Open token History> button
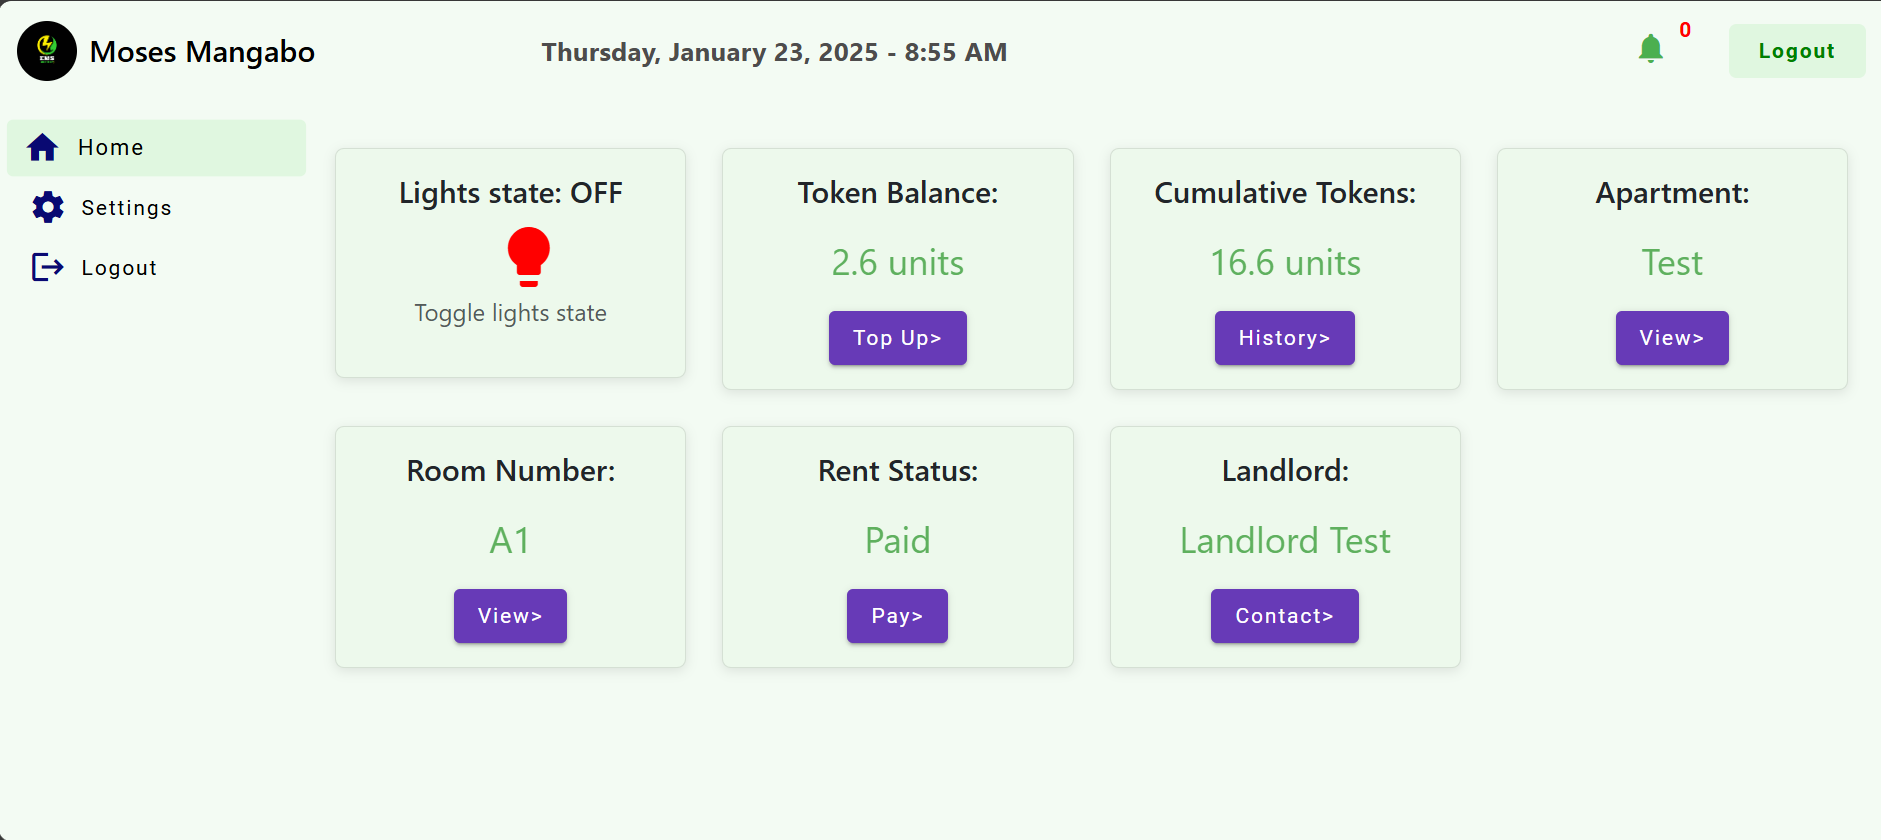Viewport: 1881px width, 840px height. click(1285, 338)
